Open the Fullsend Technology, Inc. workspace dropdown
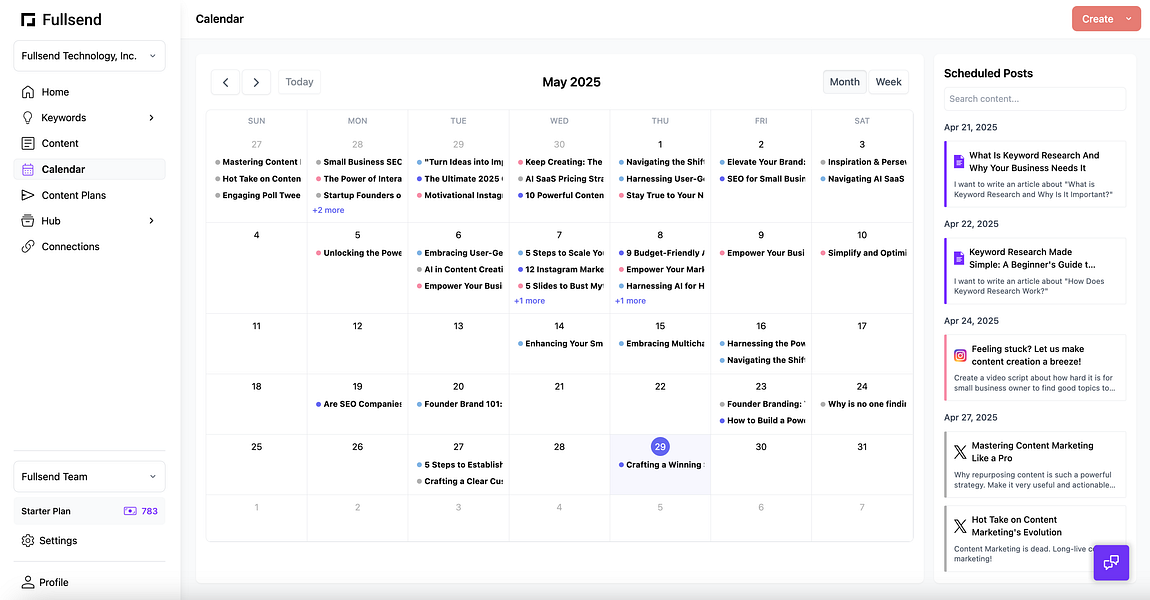1150x600 pixels. [x=89, y=56]
